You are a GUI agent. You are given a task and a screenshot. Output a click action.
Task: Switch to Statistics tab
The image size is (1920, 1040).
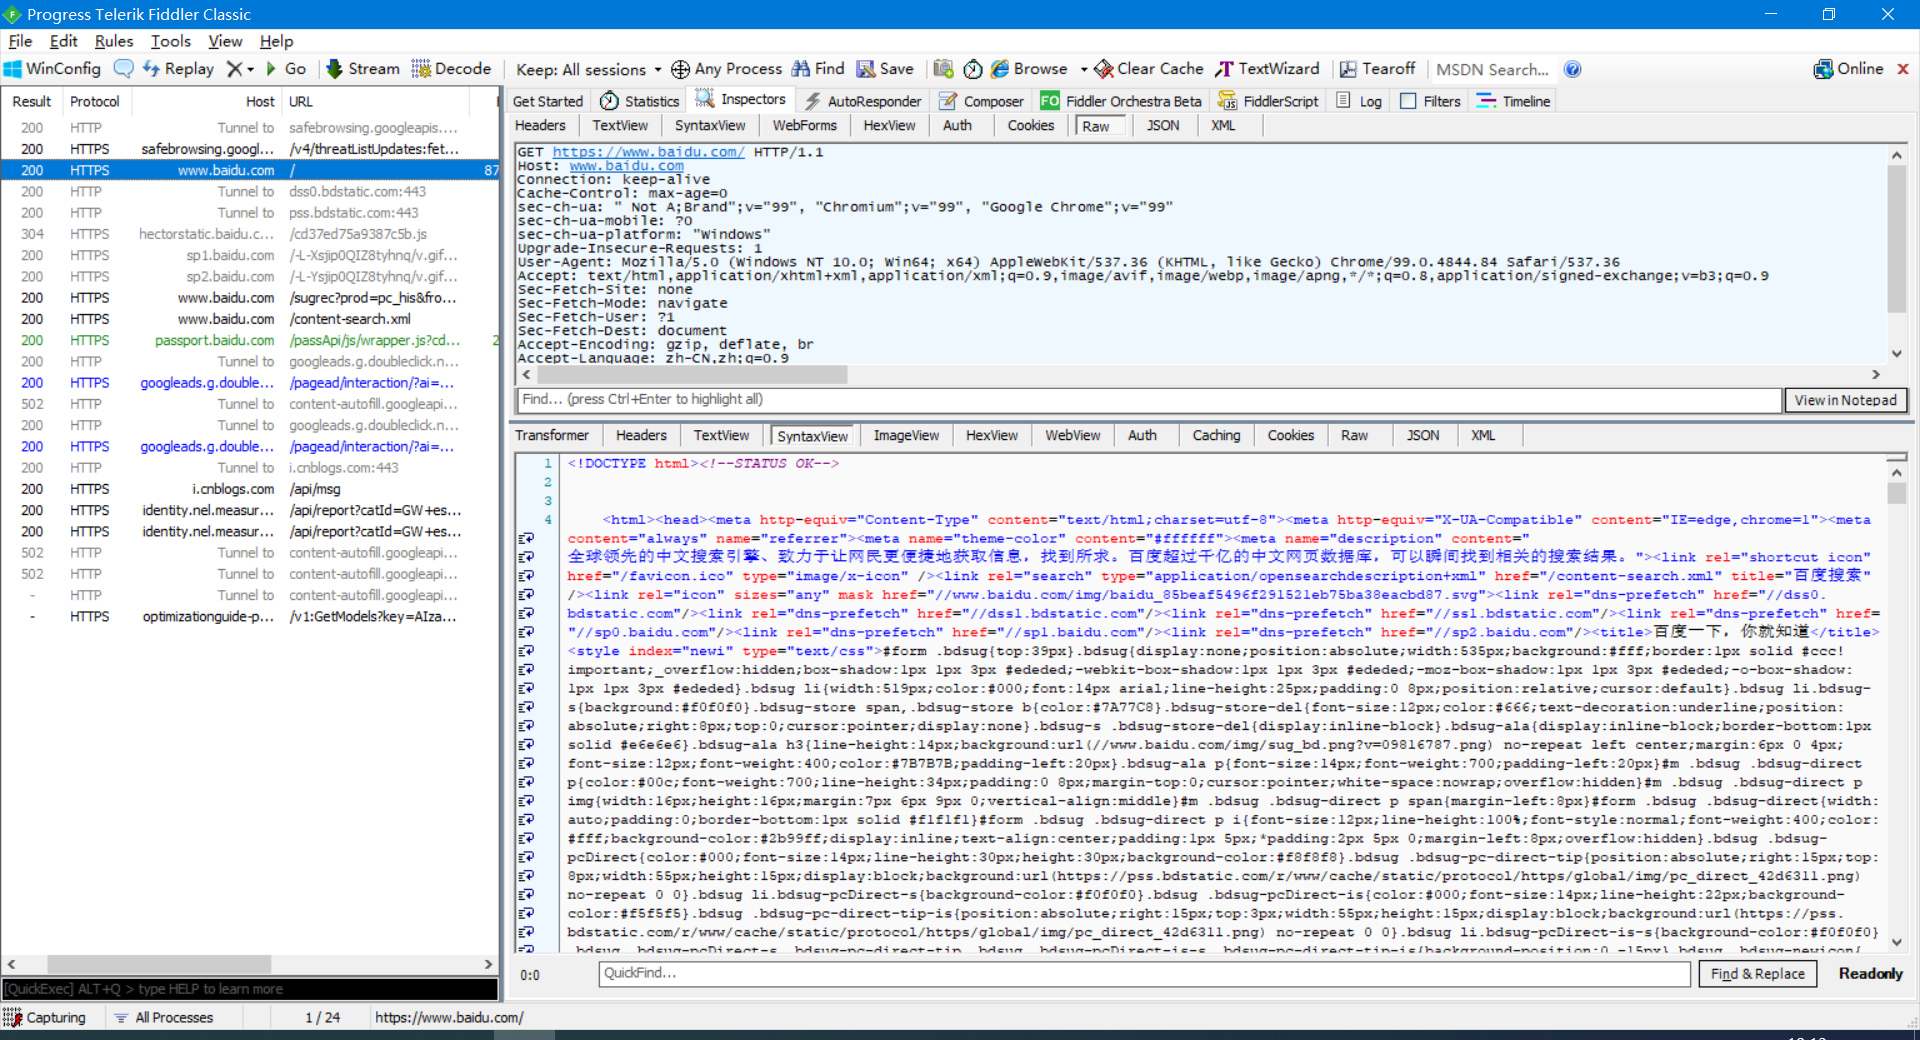coord(640,101)
